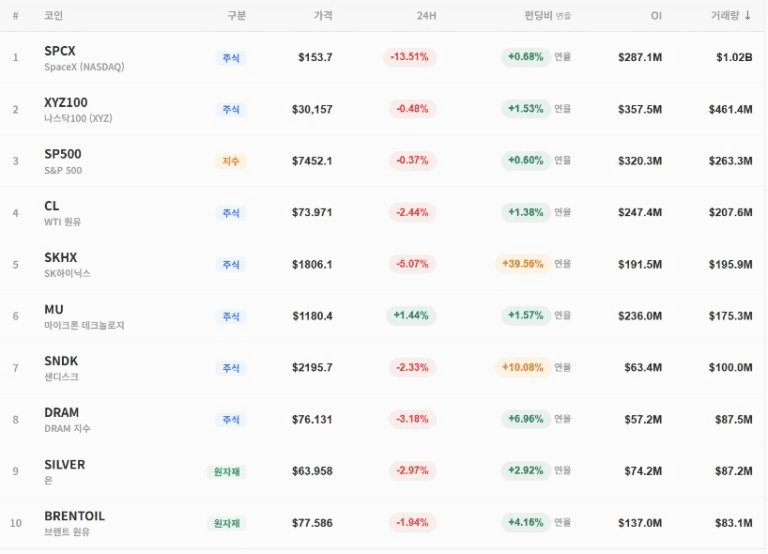The width and height of the screenshot is (768, 554).
Task: Click the $357.5M open interest value
Action: 640,109
